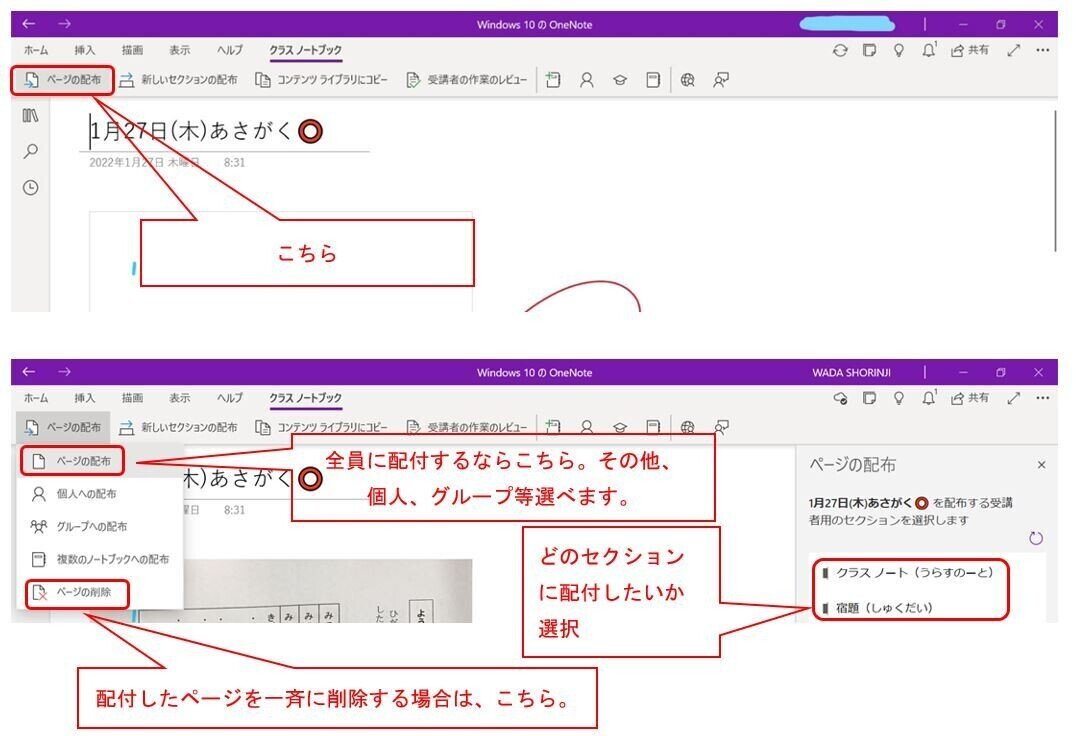Open the notebook management icon on Class Notebook toolbar
The image size is (1076, 736).
pos(656,79)
